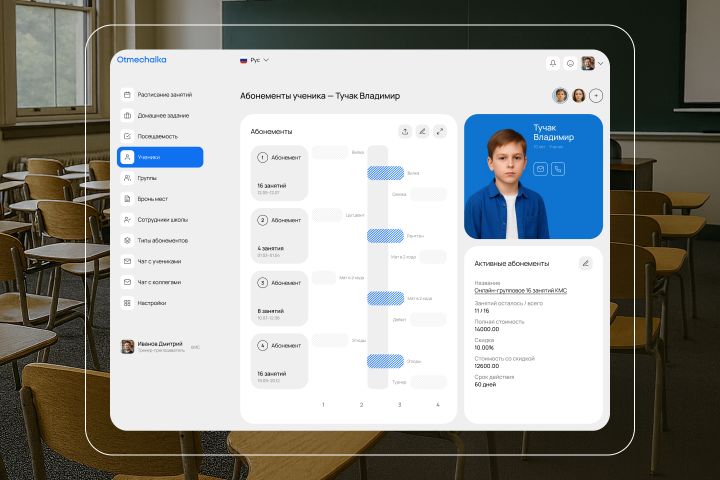Click the Посещаемость checkmark icon
The height and width of the screenshot is (480, 720).
(127, 136)
